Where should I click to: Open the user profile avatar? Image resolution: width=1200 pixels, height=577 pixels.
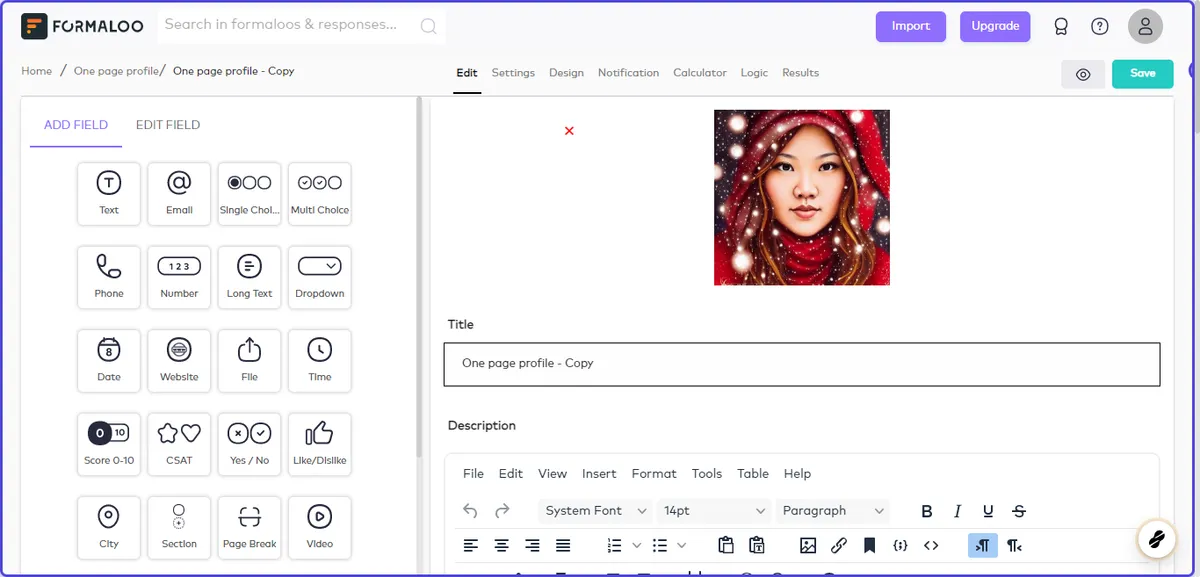point(1145,26)
